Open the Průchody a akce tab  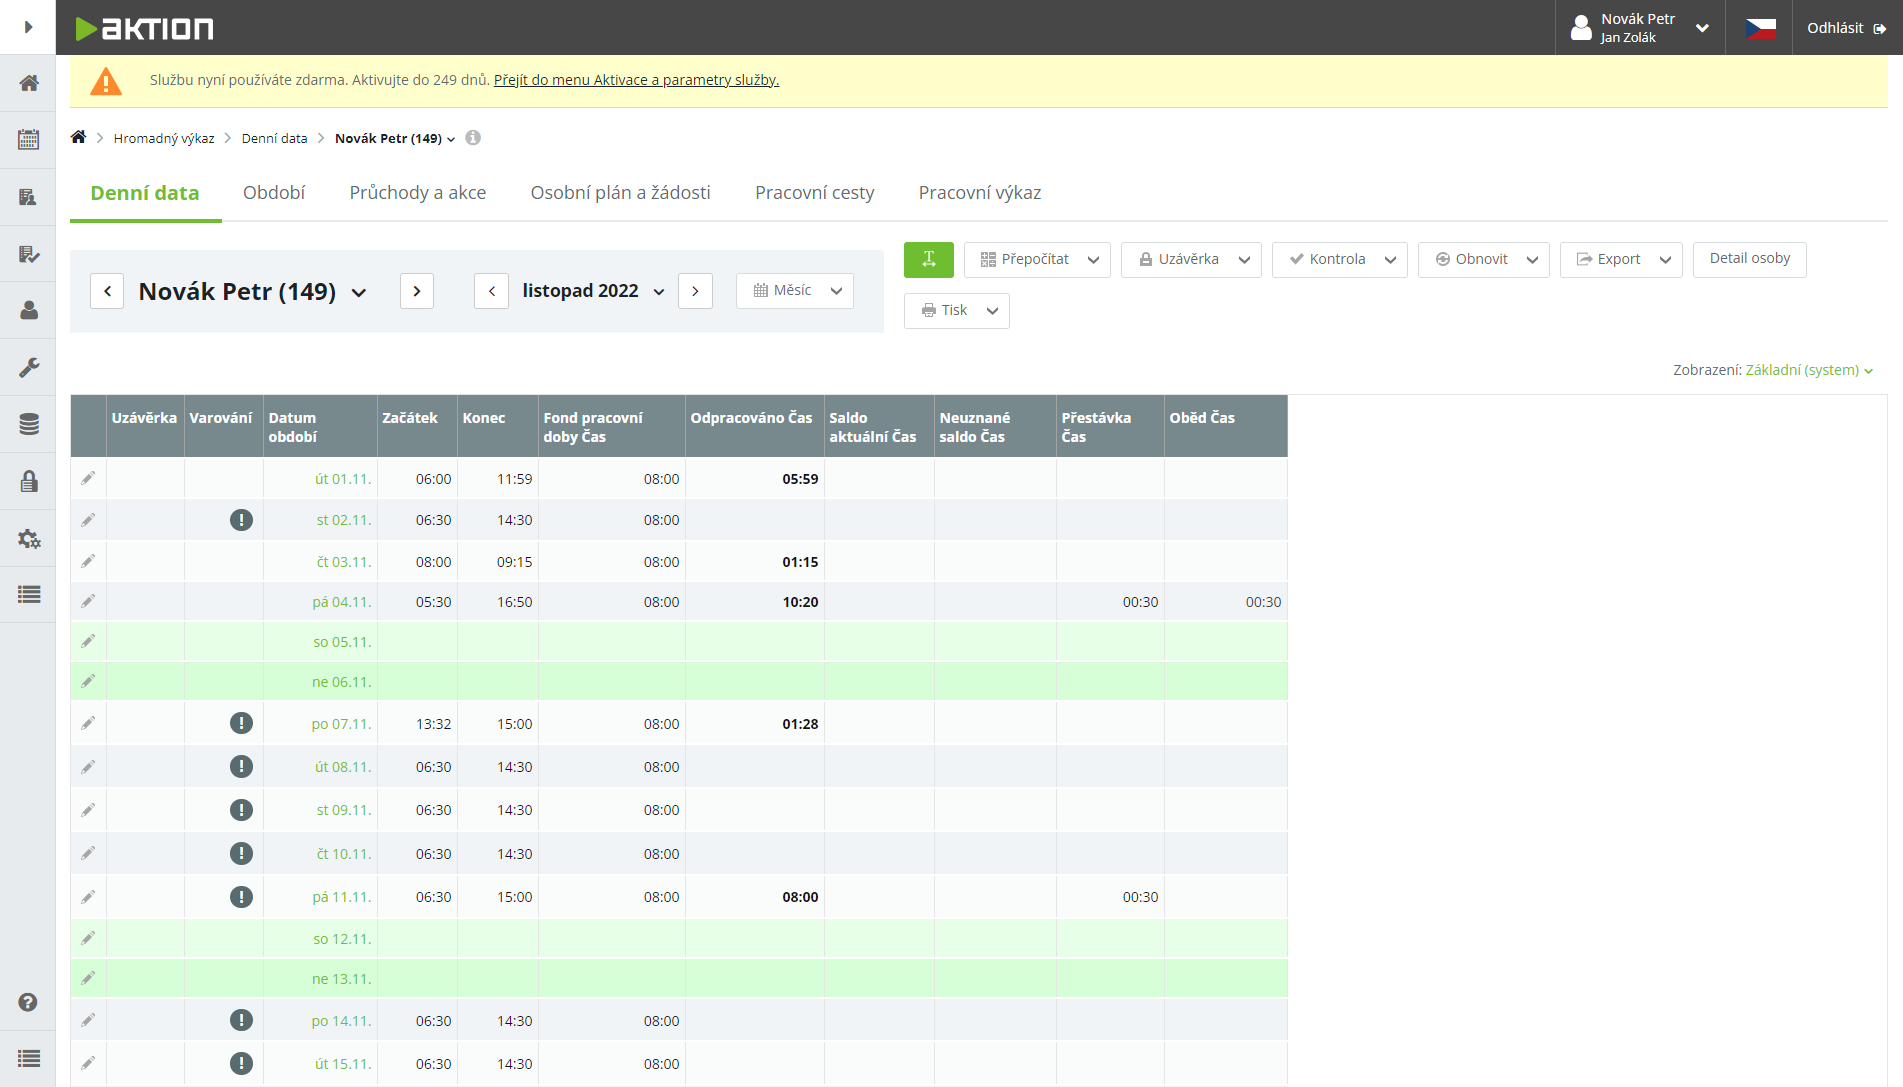tap(417, 193)
